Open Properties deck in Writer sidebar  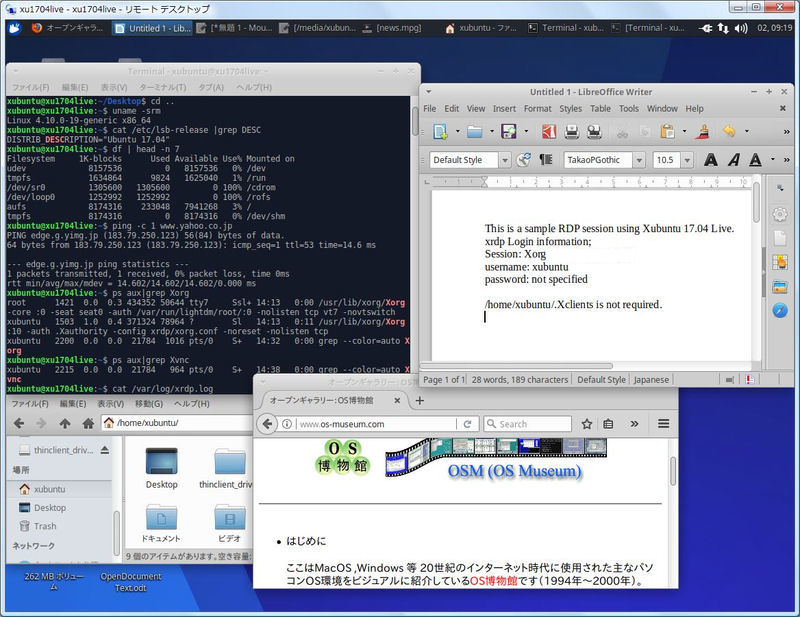[780, 238]
